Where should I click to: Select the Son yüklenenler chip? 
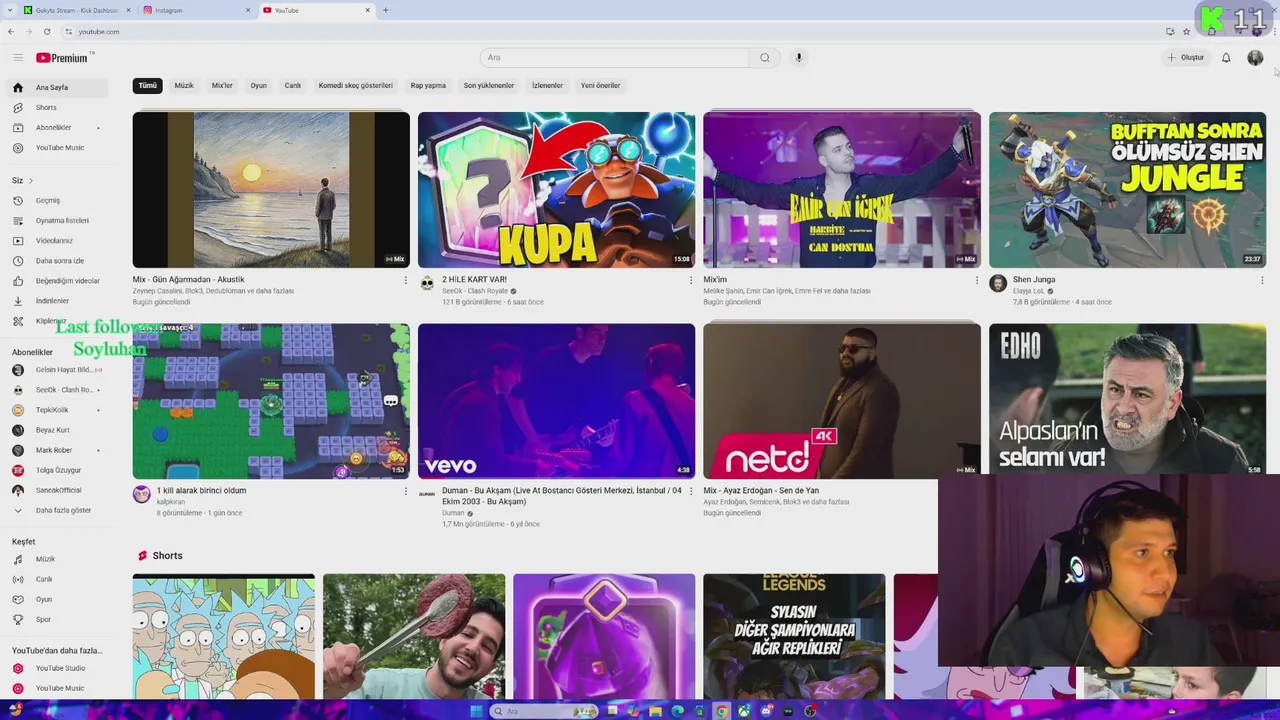[488, 86]
